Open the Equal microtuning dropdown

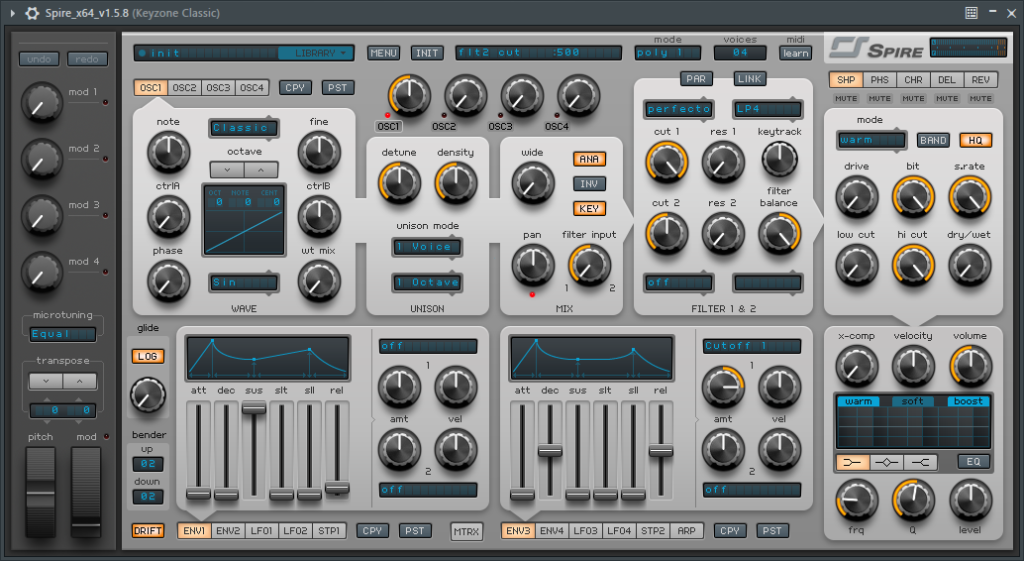(63, 334)
